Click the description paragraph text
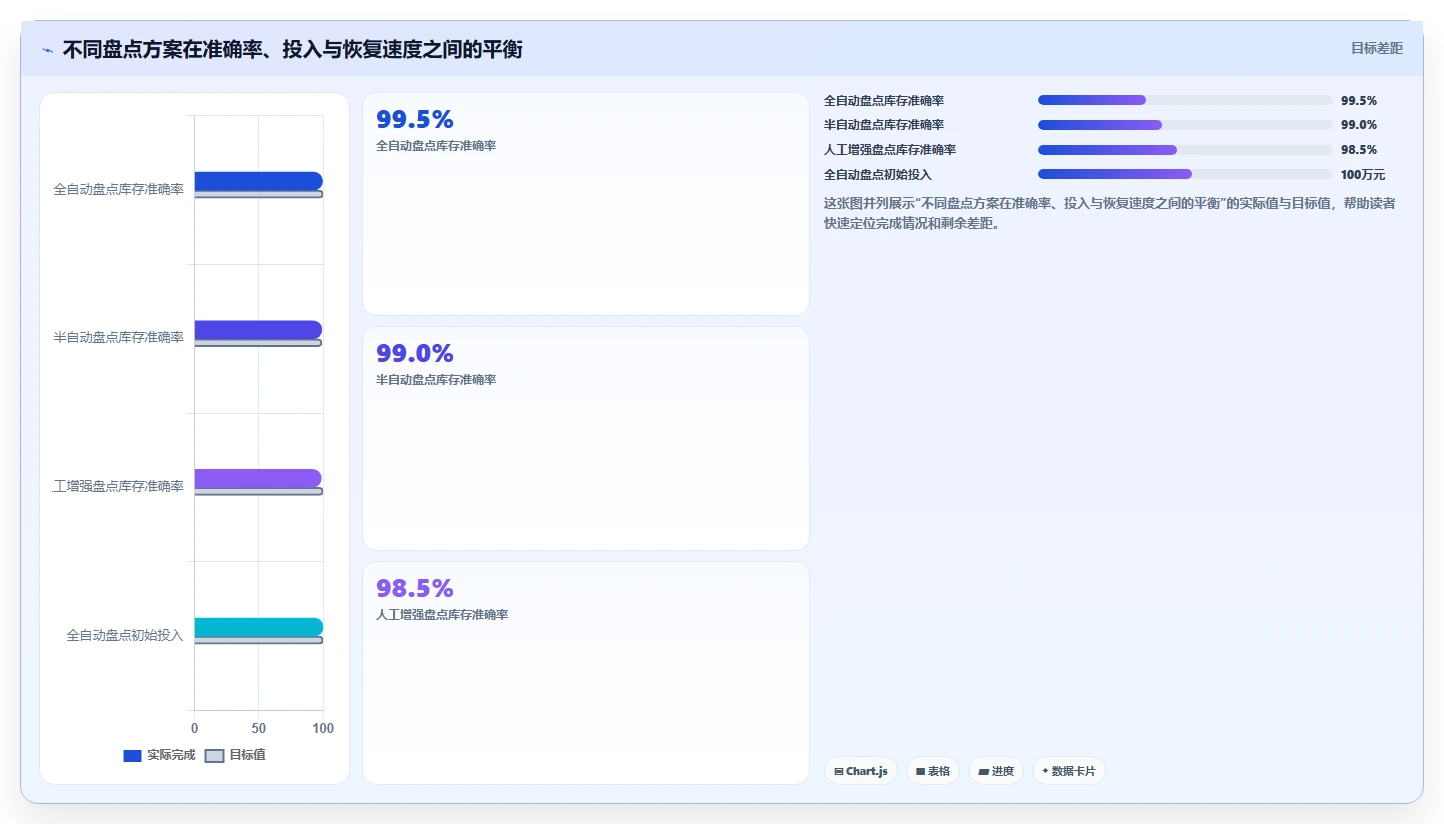Image resolution: width=1444 pixels, height=824 pixels. pos(1110,213)
